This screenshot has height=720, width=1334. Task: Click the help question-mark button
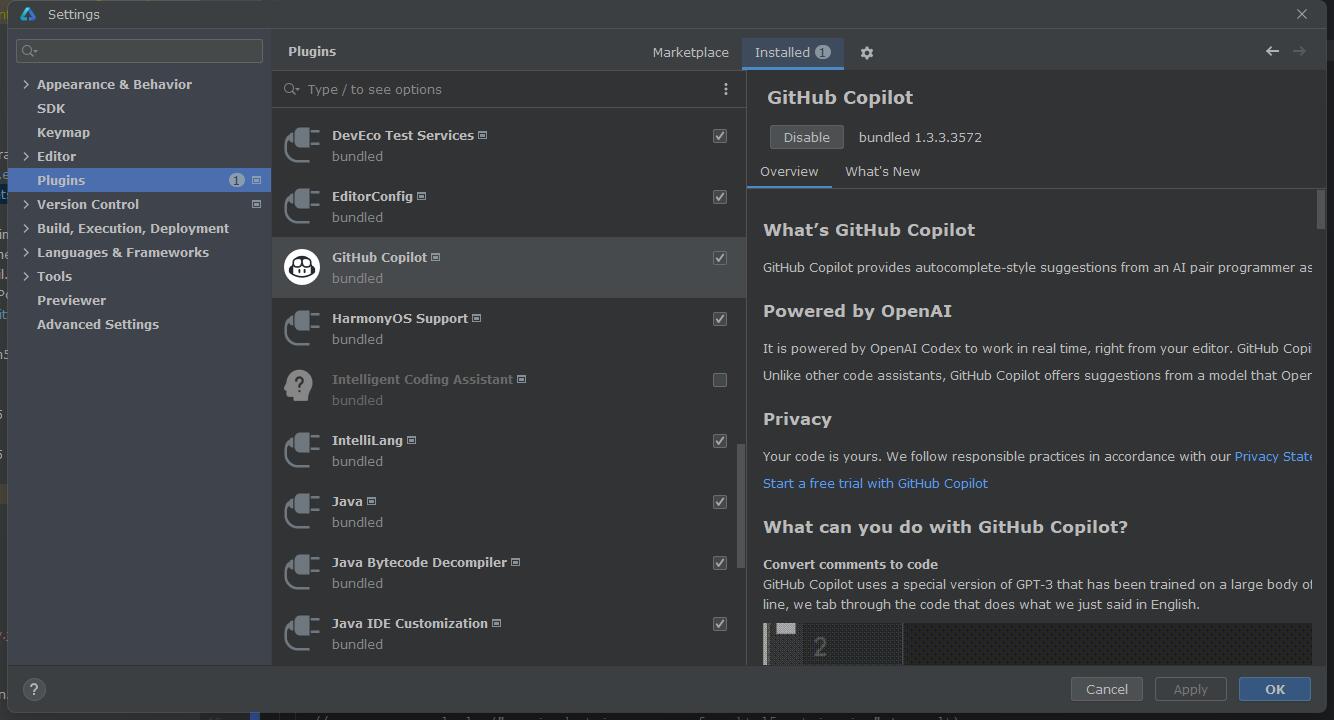pos(34,689)
